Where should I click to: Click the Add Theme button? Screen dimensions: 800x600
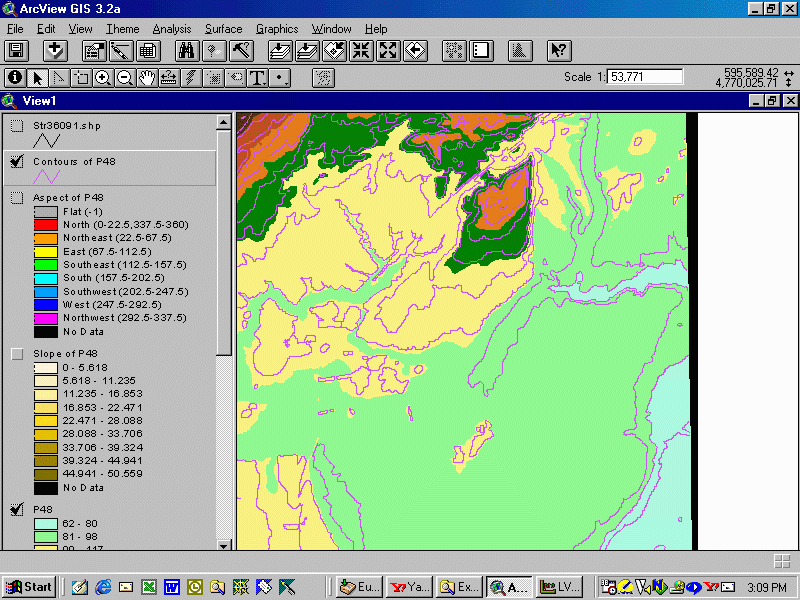point(55,51)
